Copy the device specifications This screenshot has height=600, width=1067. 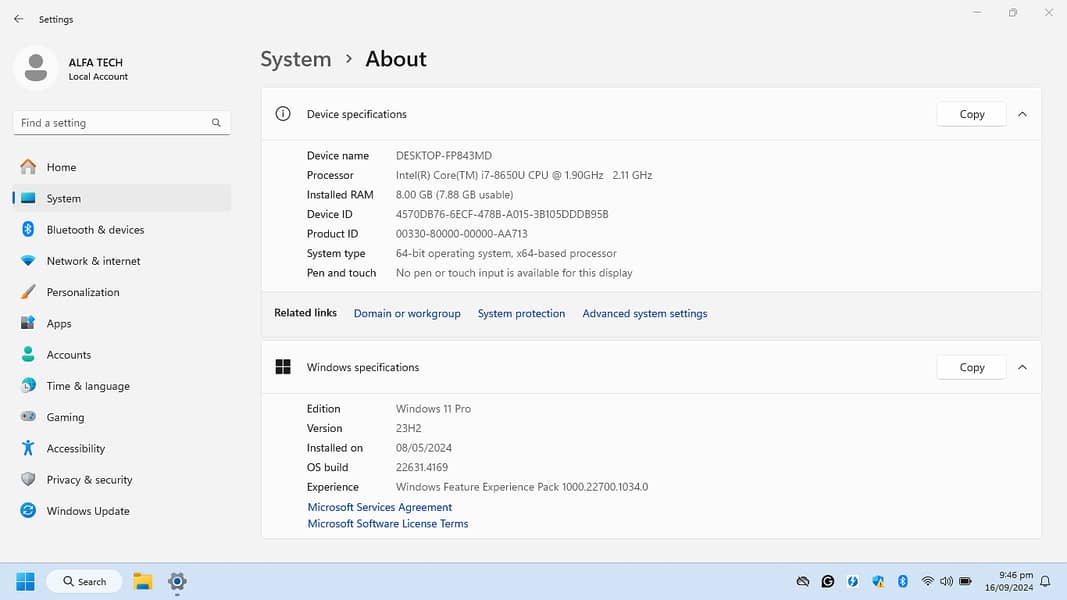tap(971, 114)
